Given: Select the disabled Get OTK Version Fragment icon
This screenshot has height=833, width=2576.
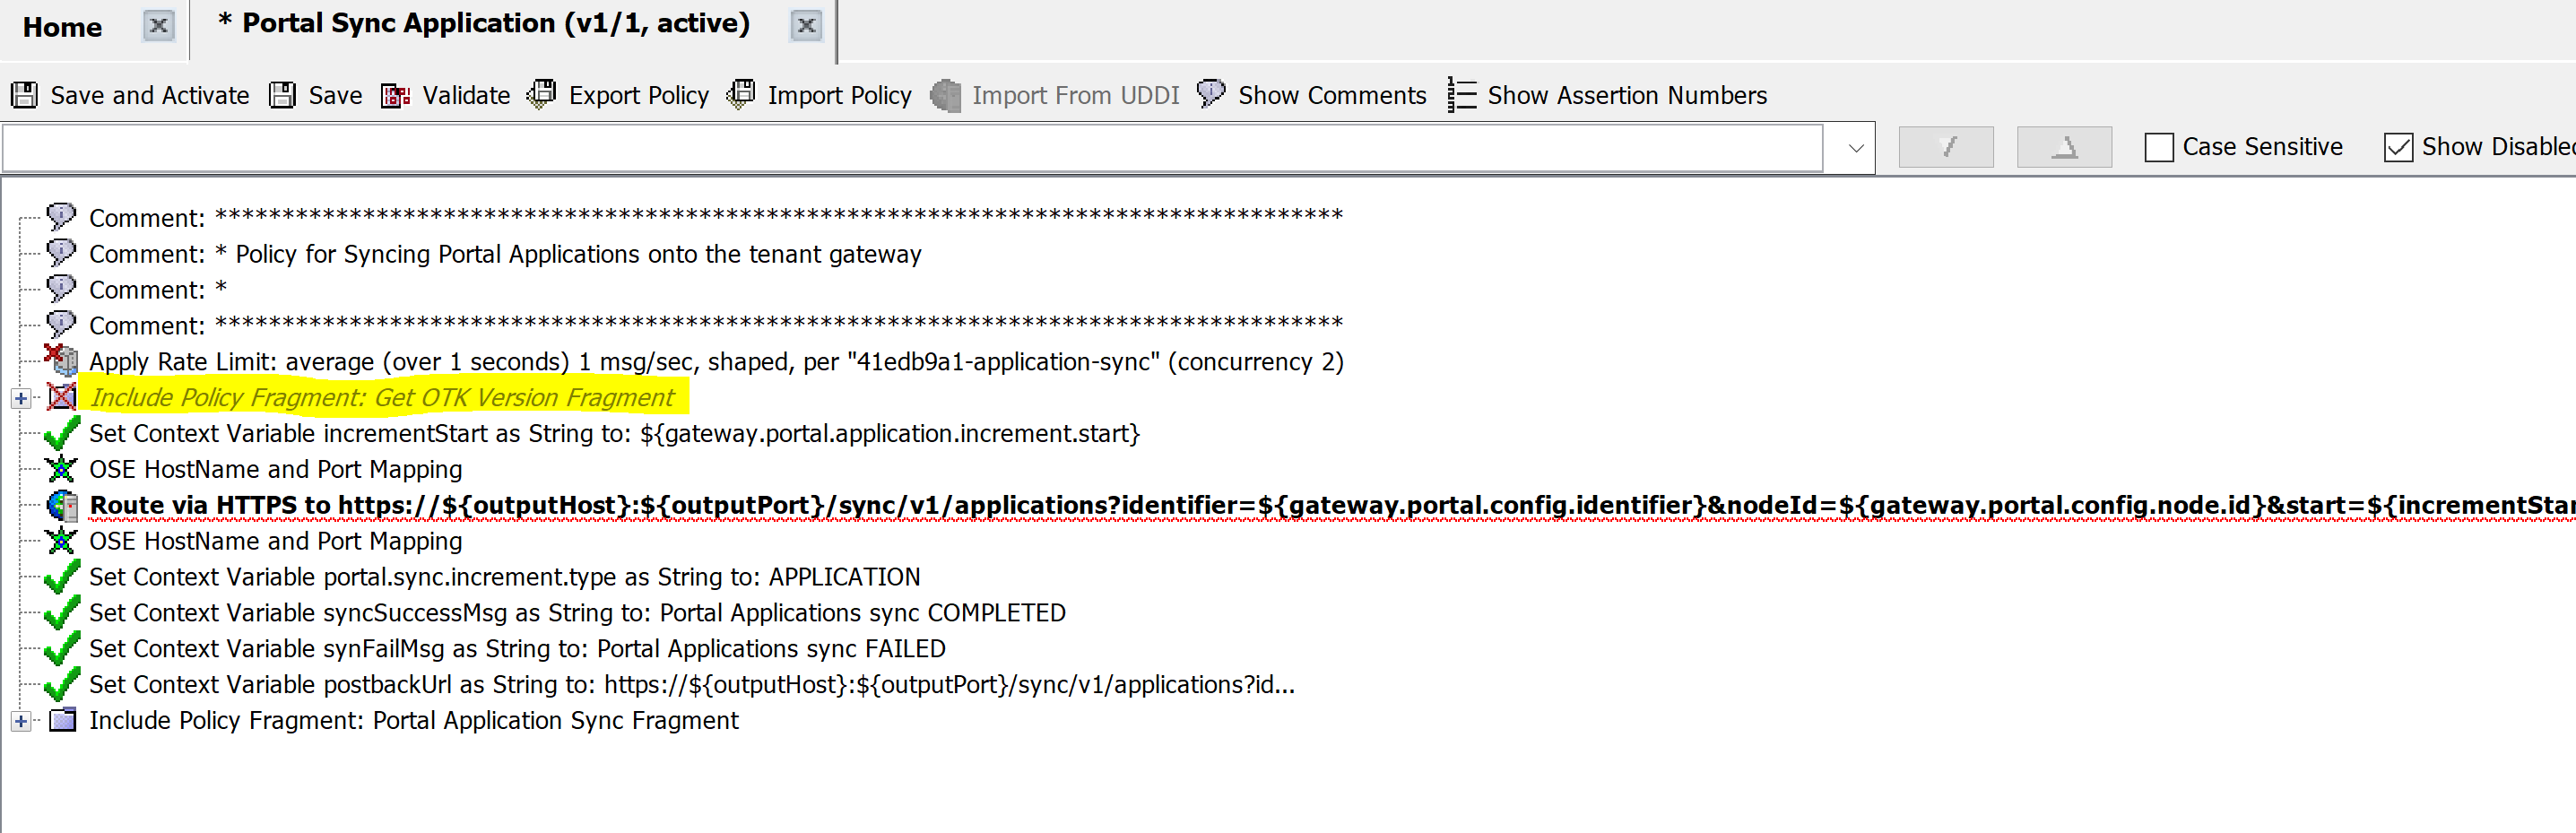Looking at the screenshot, I should (x=62, y=397).
